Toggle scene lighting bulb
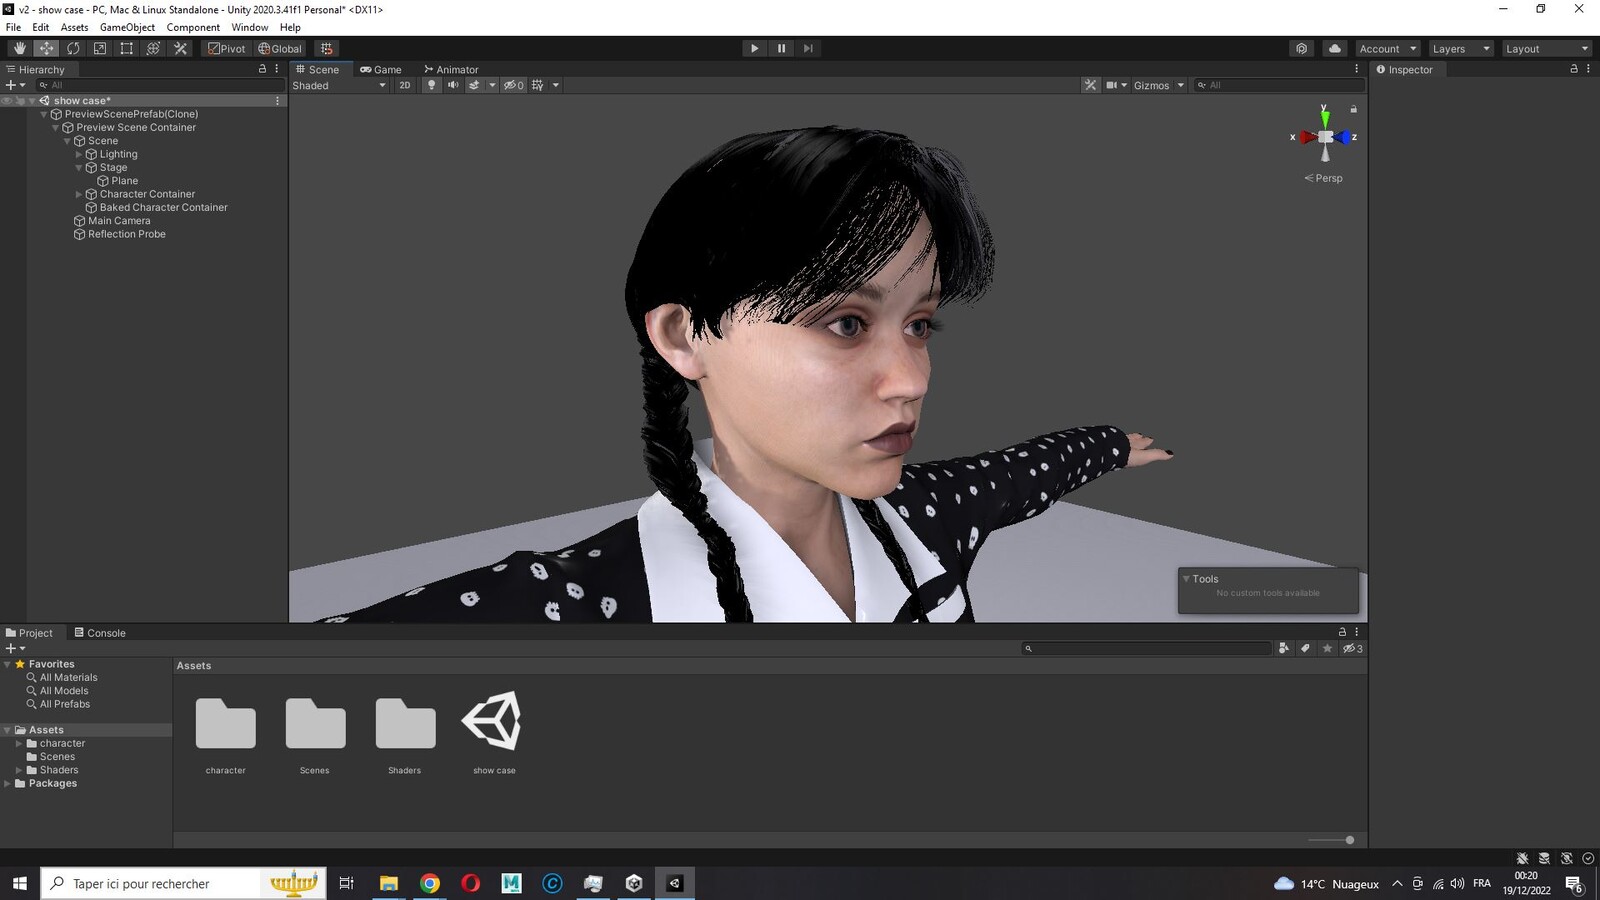The height and width of the screenshot is (900, 1600). coord(431,85)
